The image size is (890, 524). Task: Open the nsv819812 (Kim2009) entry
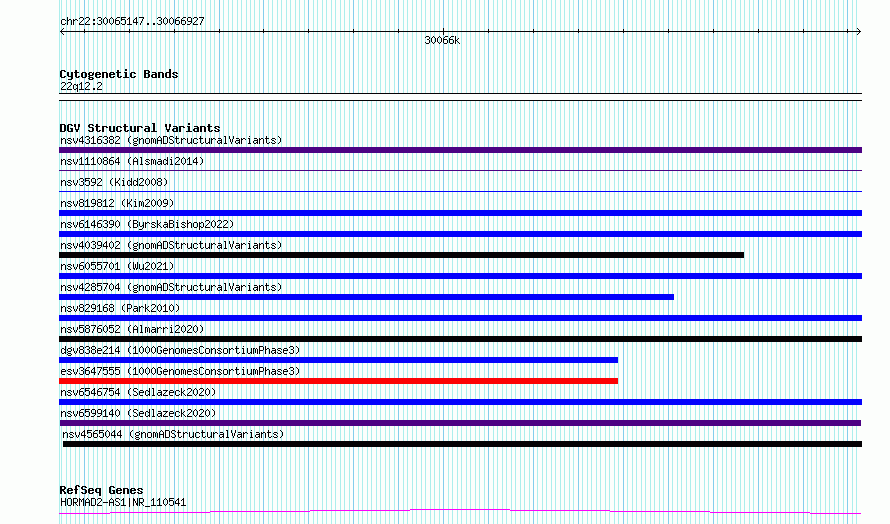tap(117, 203)
